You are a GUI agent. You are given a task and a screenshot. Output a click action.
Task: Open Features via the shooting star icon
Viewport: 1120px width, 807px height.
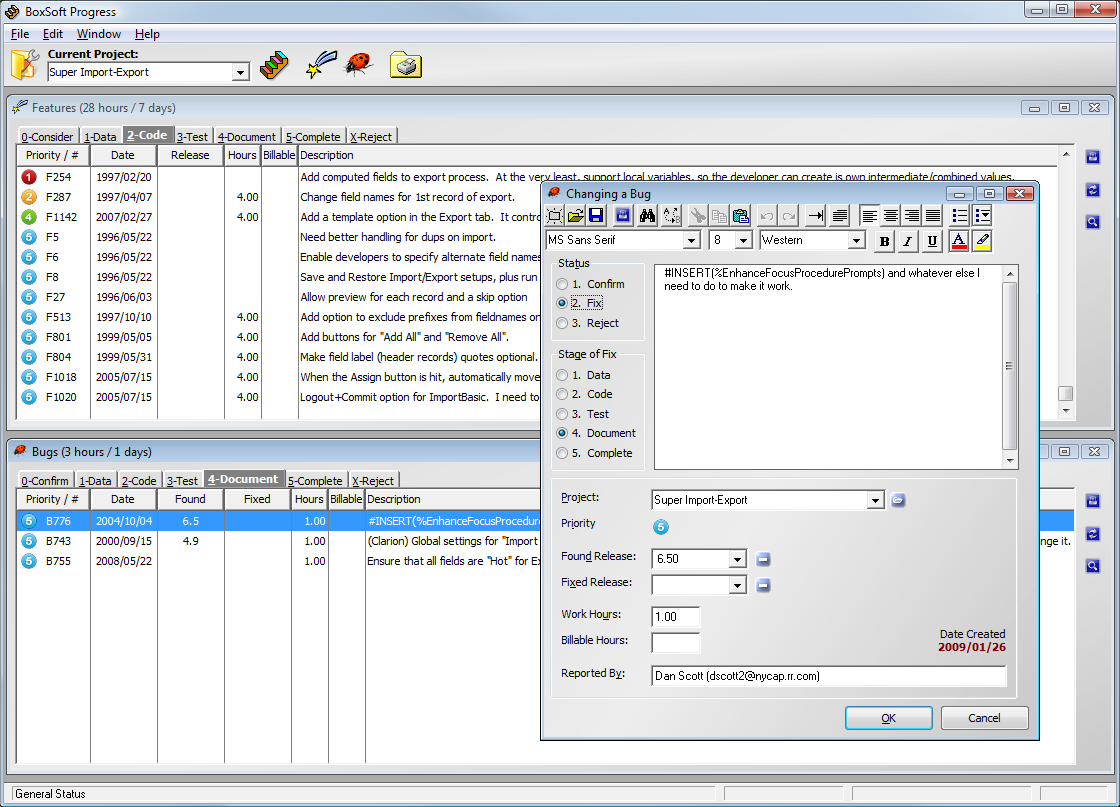point(321,64)
